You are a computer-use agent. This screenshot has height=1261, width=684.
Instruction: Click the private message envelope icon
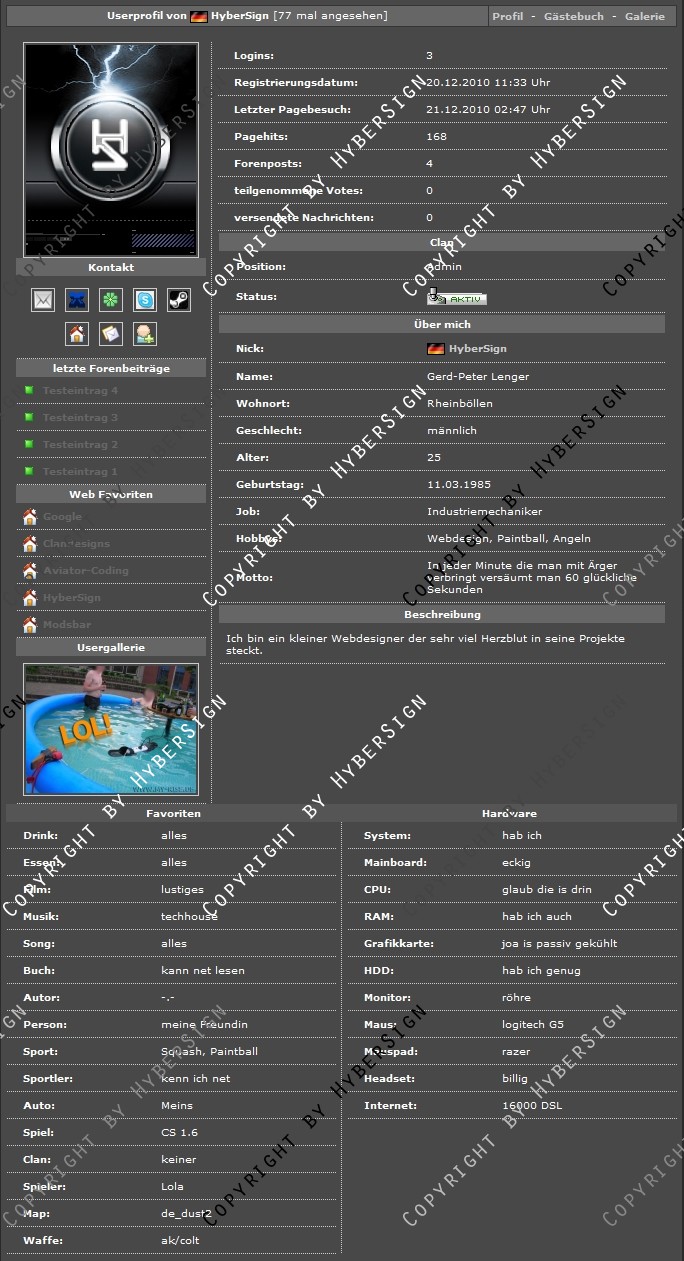[111, 334]
